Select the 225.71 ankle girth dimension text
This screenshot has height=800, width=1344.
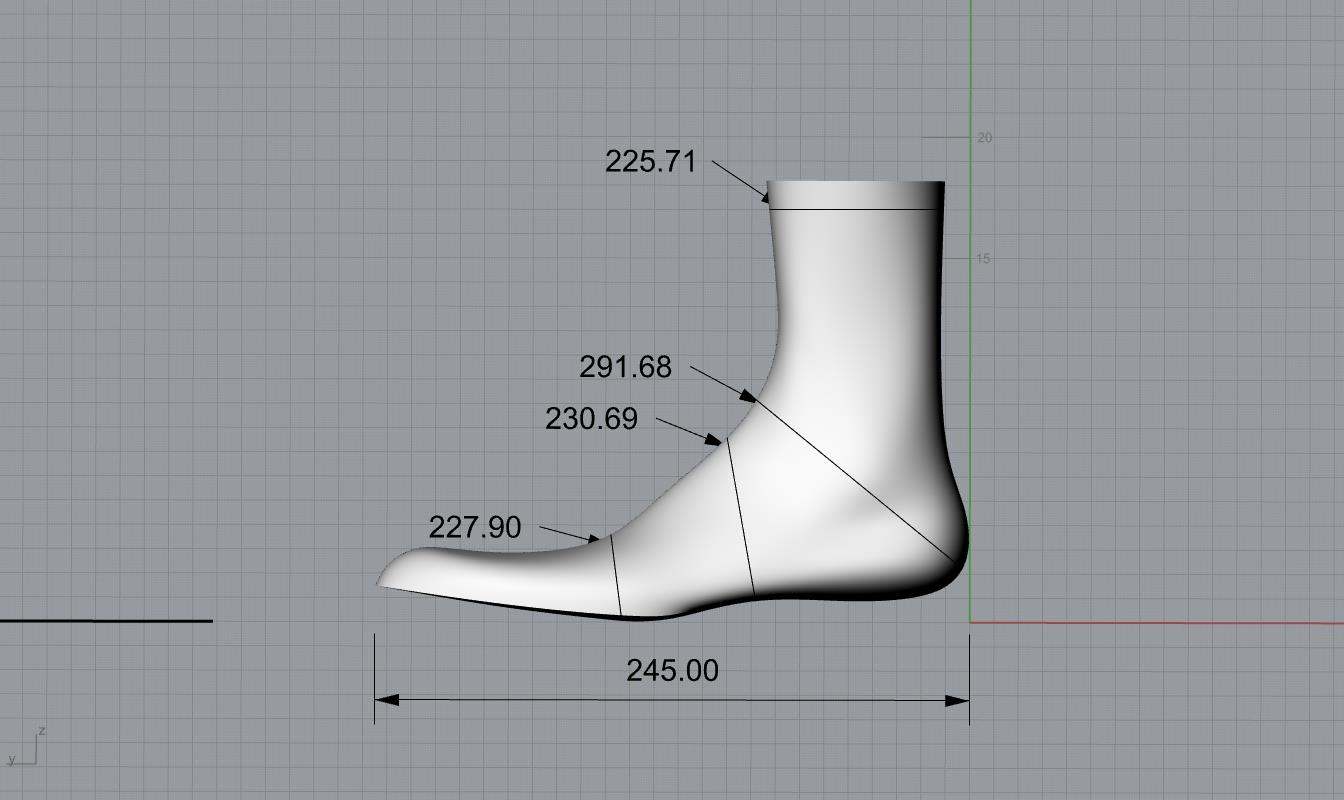pos(650,161)
